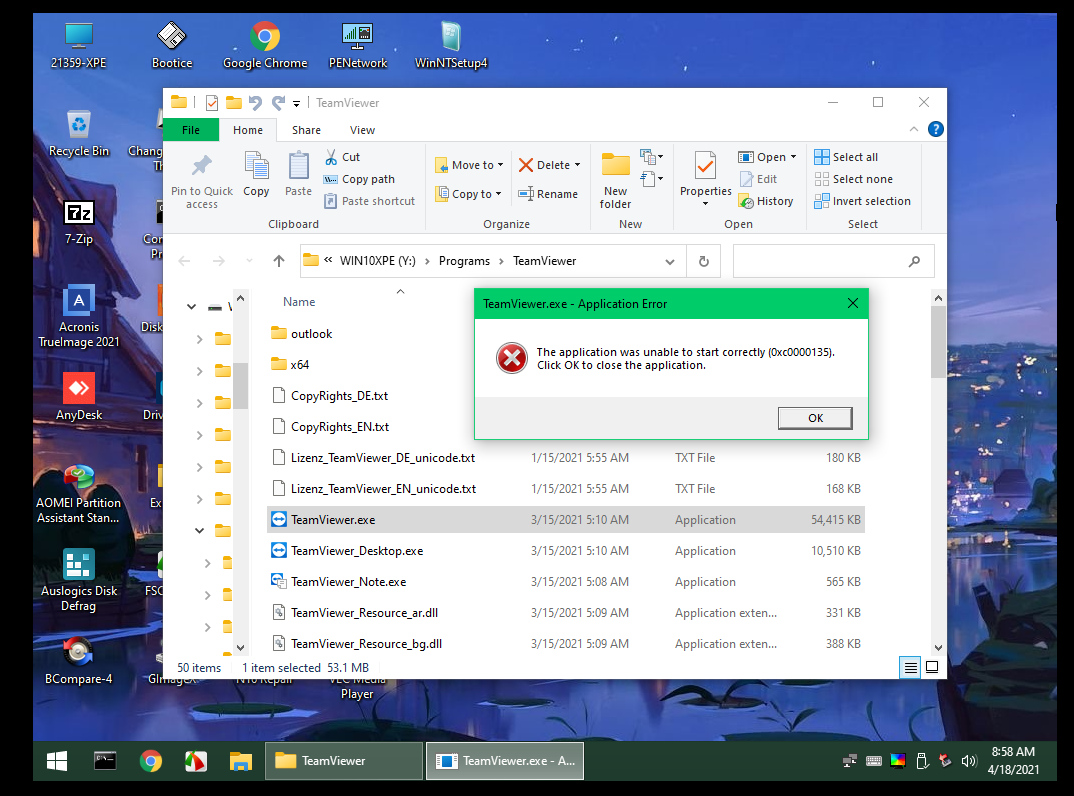Open the Customize Quick Access Toolbar arrow
1074x796 pixels.
pyautogui.click(x=297, y=103)
